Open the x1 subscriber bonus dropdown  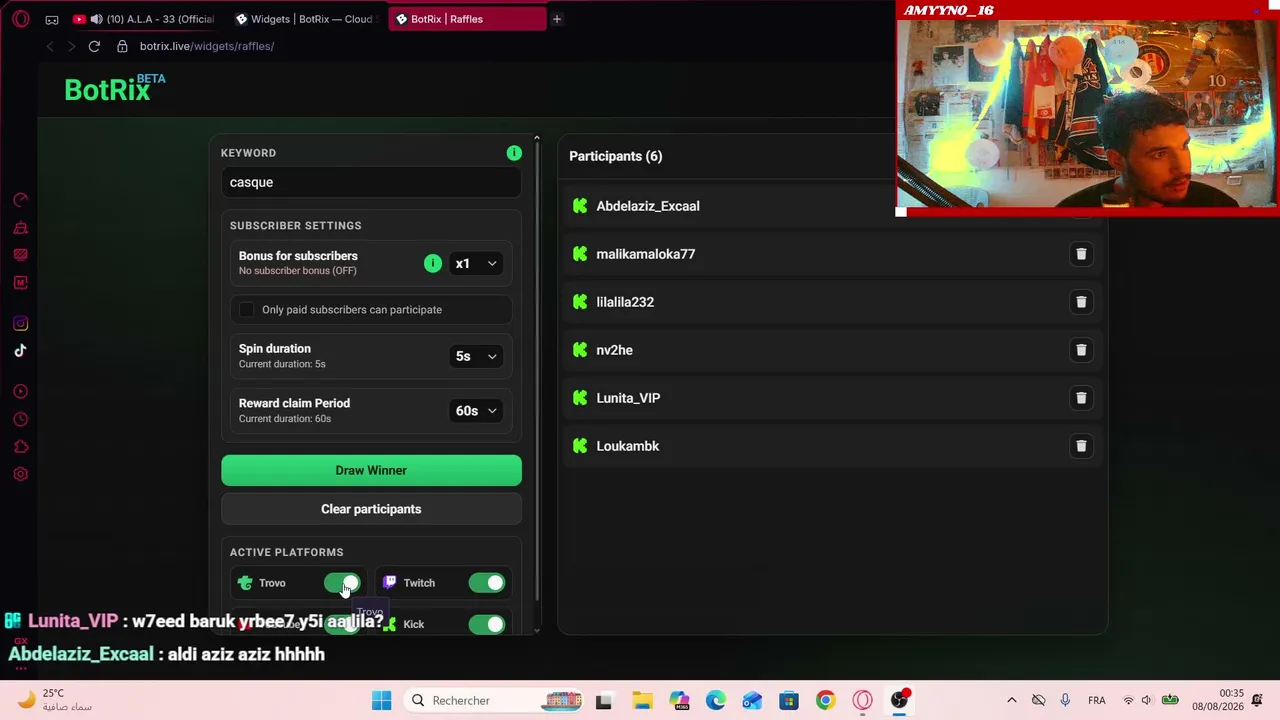476,264
